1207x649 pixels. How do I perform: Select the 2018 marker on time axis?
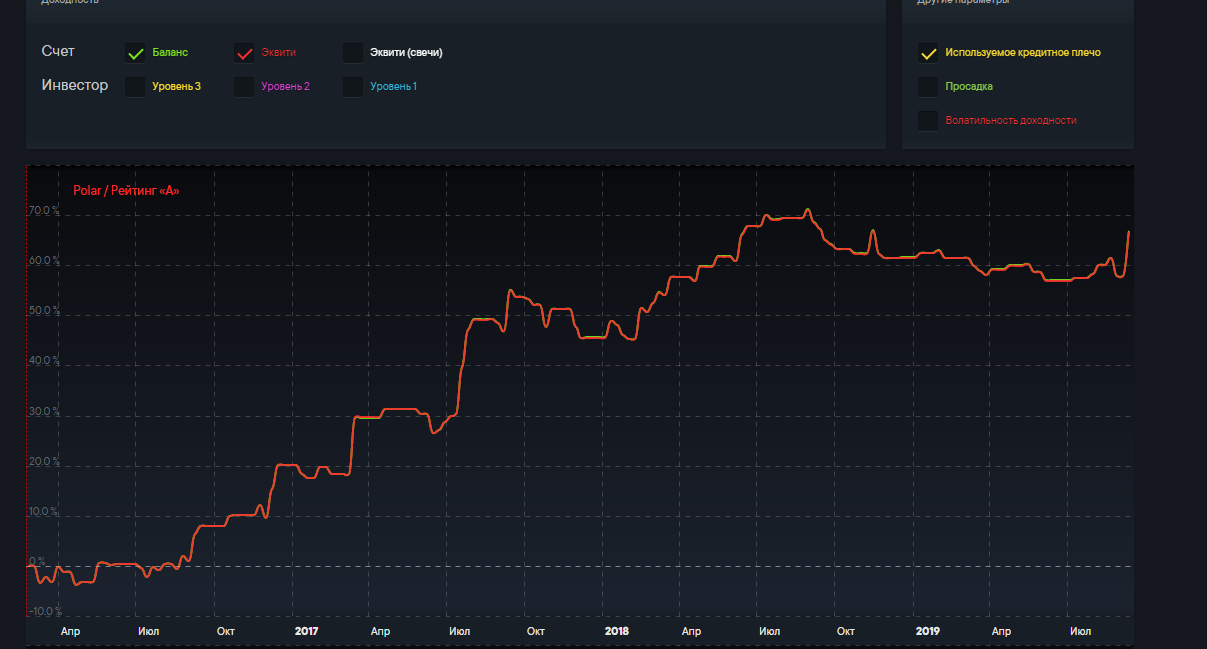point(617,632)
